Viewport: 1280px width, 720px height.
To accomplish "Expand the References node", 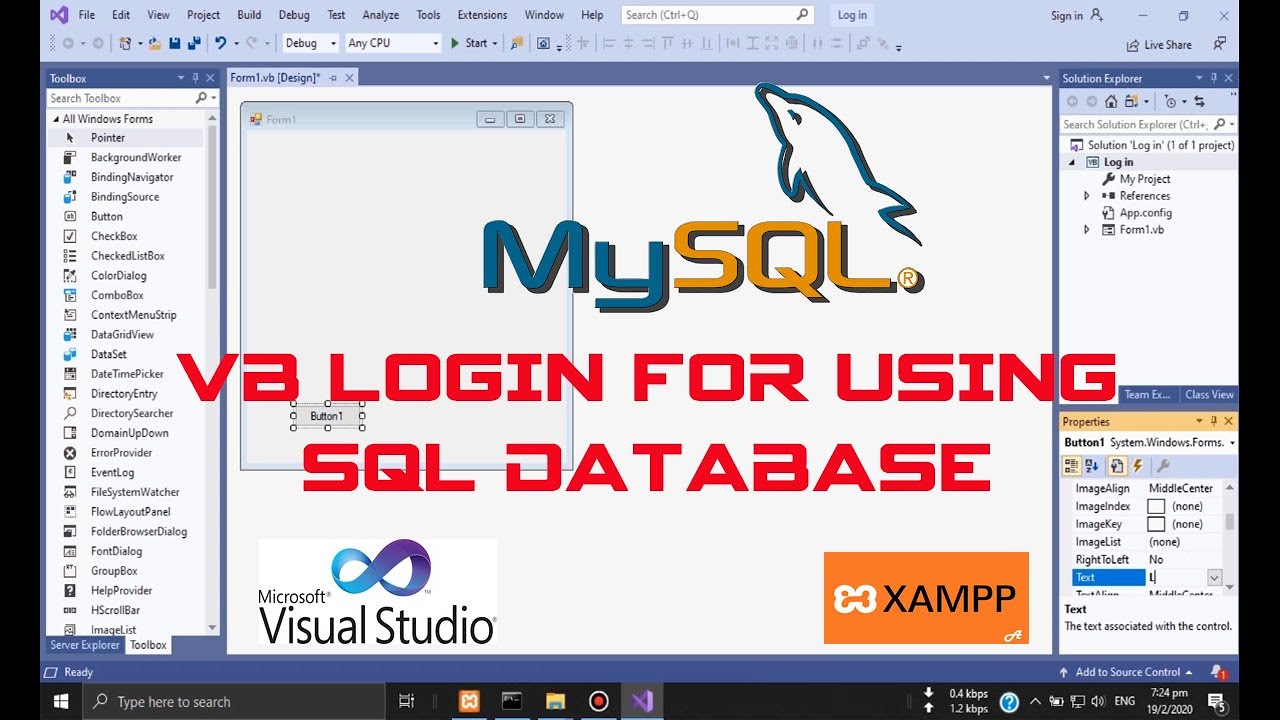I will [x=1087, y=196].
